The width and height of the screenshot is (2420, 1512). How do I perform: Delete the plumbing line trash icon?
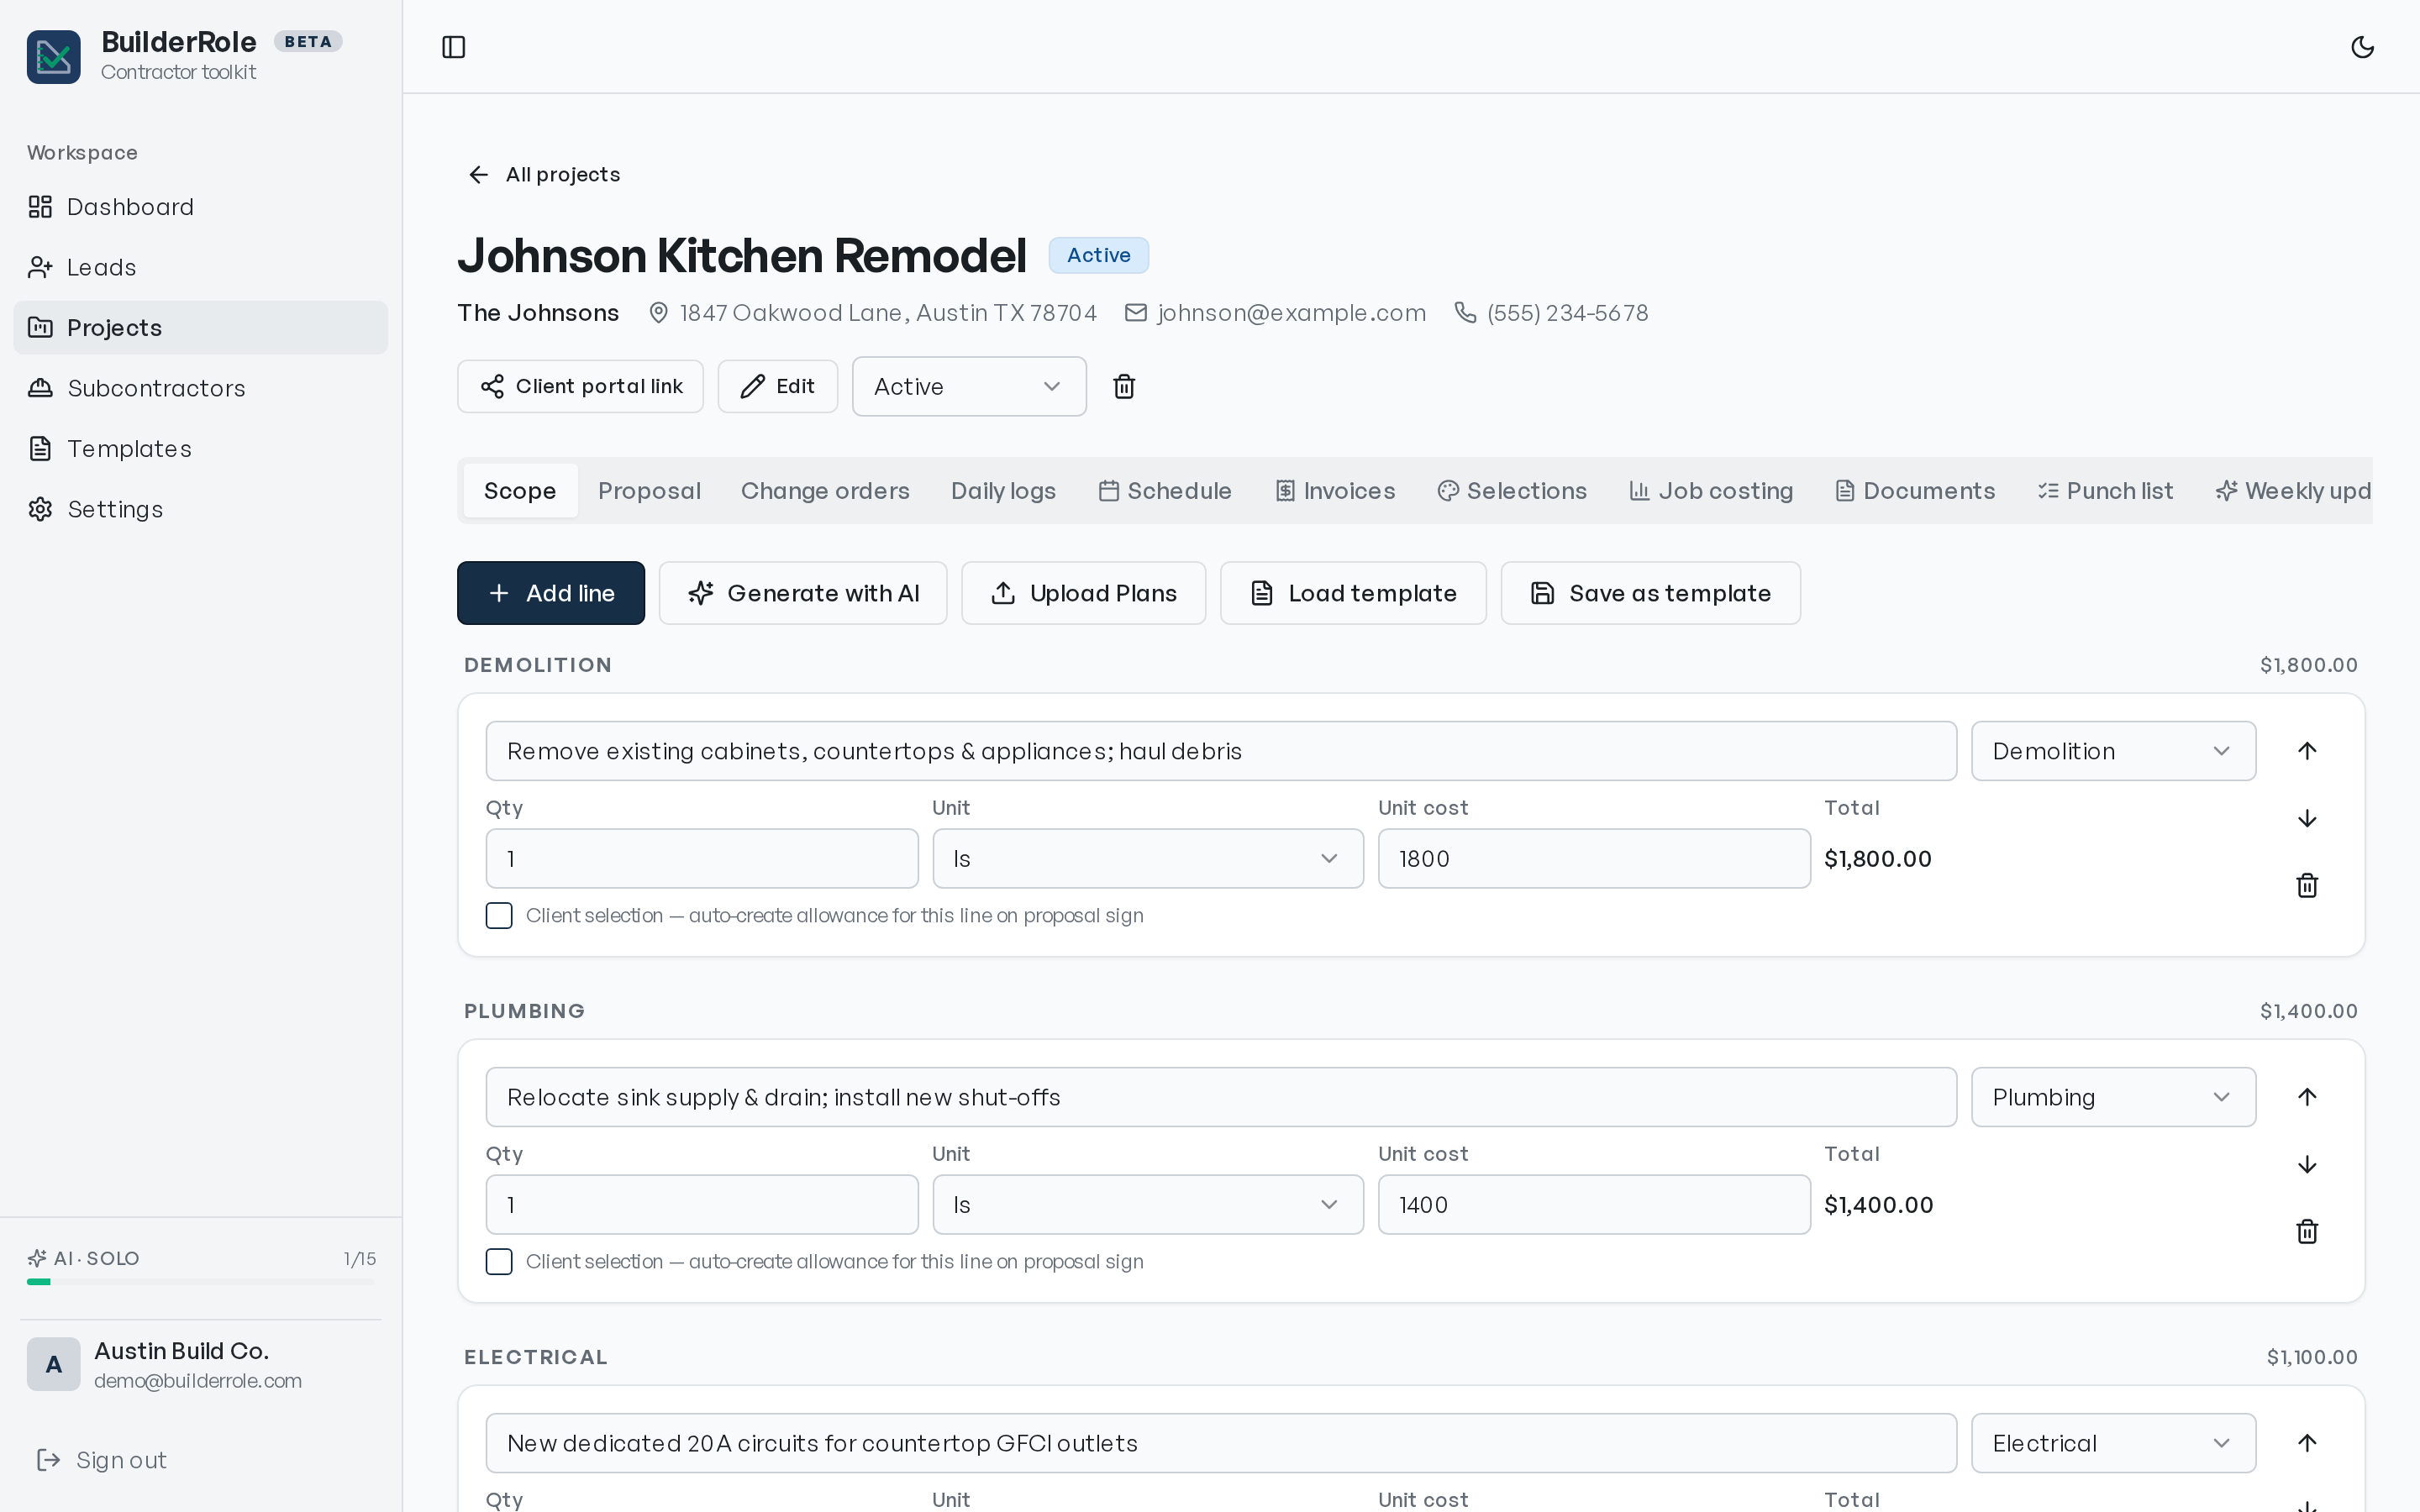coord(2307,1231)
